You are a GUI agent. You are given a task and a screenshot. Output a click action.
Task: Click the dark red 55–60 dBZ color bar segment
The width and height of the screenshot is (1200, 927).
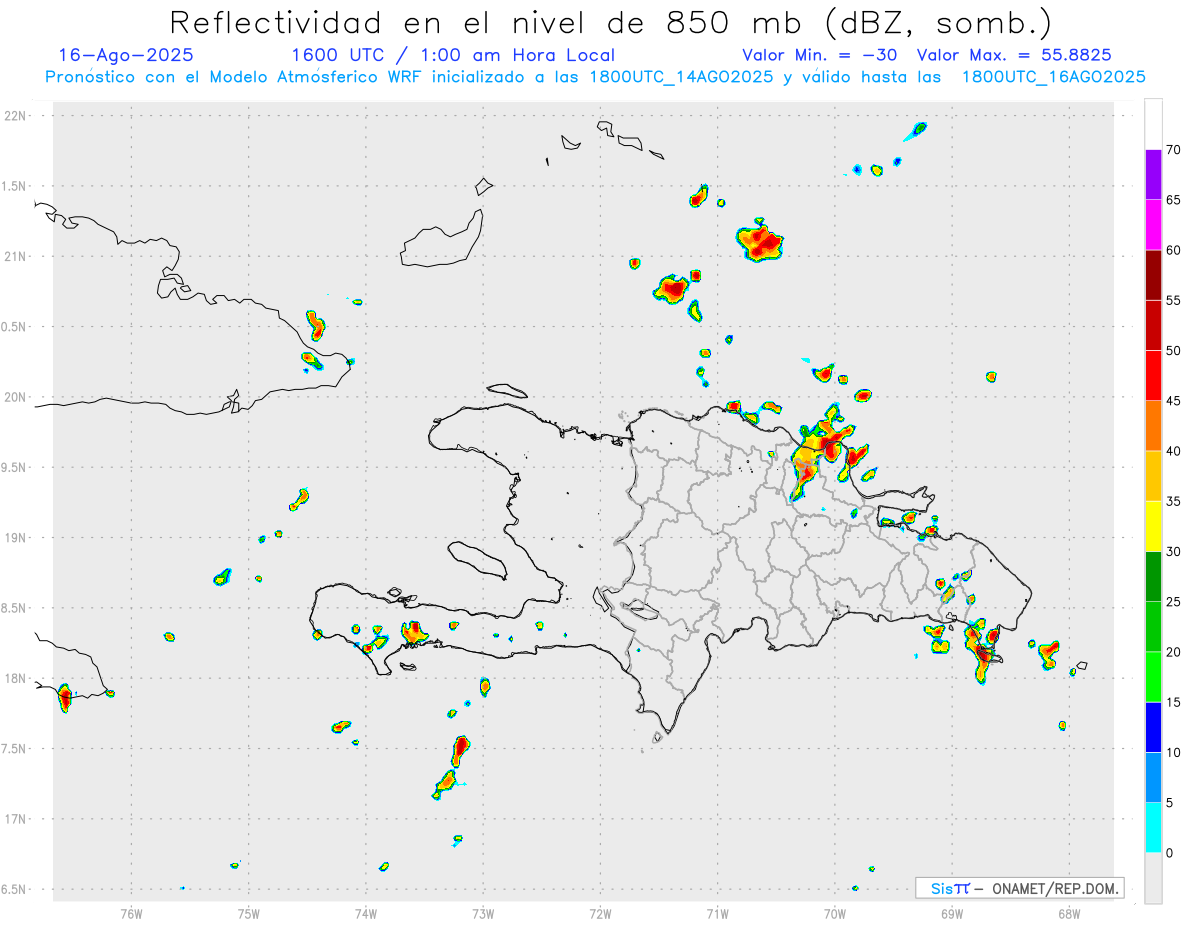(1153, 275)
